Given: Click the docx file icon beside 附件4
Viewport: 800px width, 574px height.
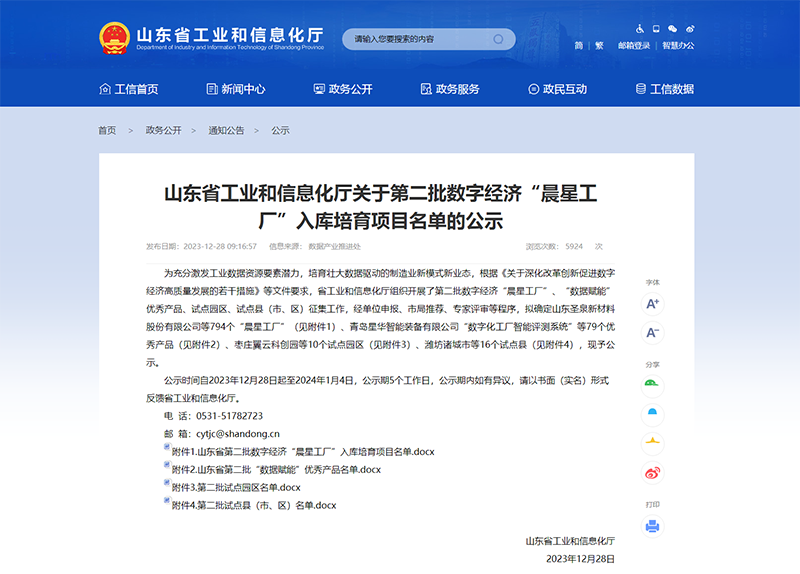Looking at the screenshot, I should click(x=167, y=501).
